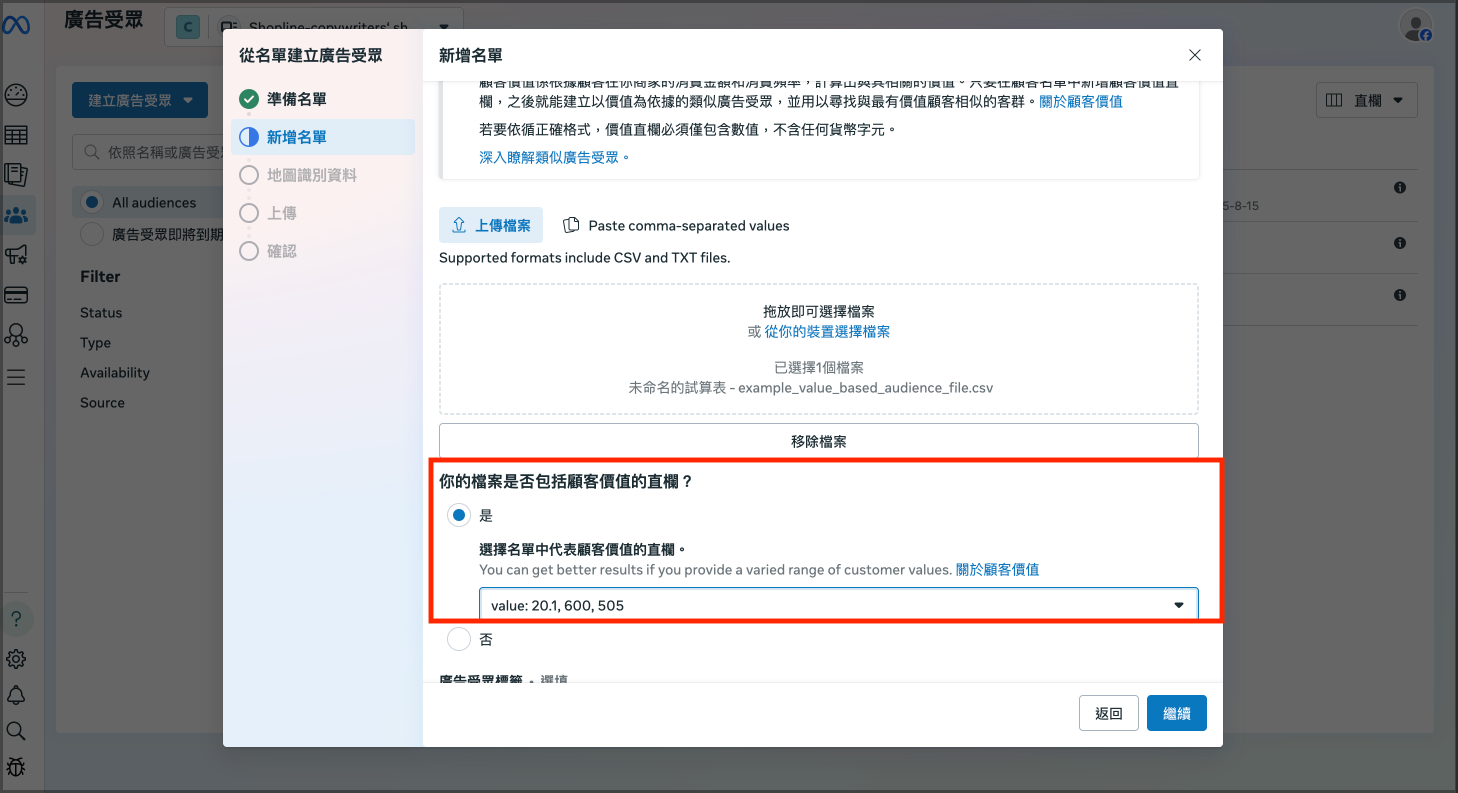Expand the 直欄 columns dropdown
Screen dimensions: 1458x793
pos(1365,100)
